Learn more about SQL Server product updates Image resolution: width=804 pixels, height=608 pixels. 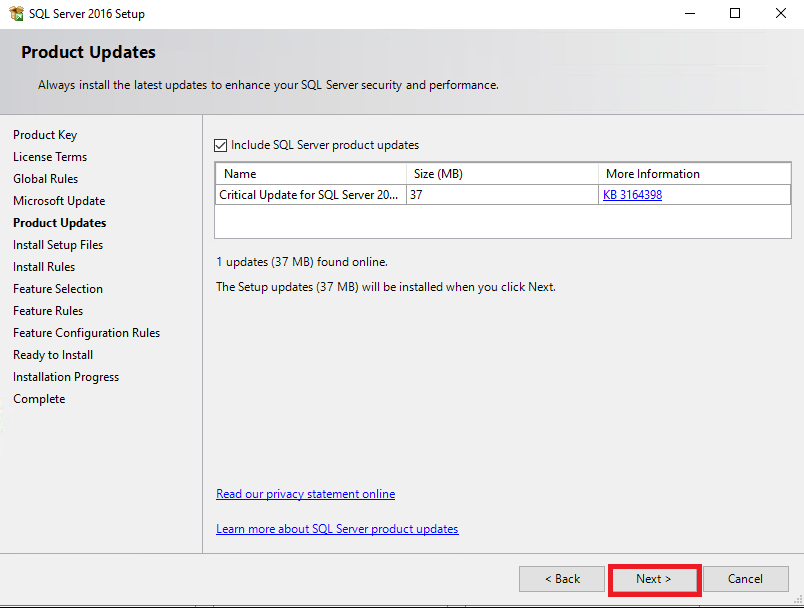tap(337, 529)
